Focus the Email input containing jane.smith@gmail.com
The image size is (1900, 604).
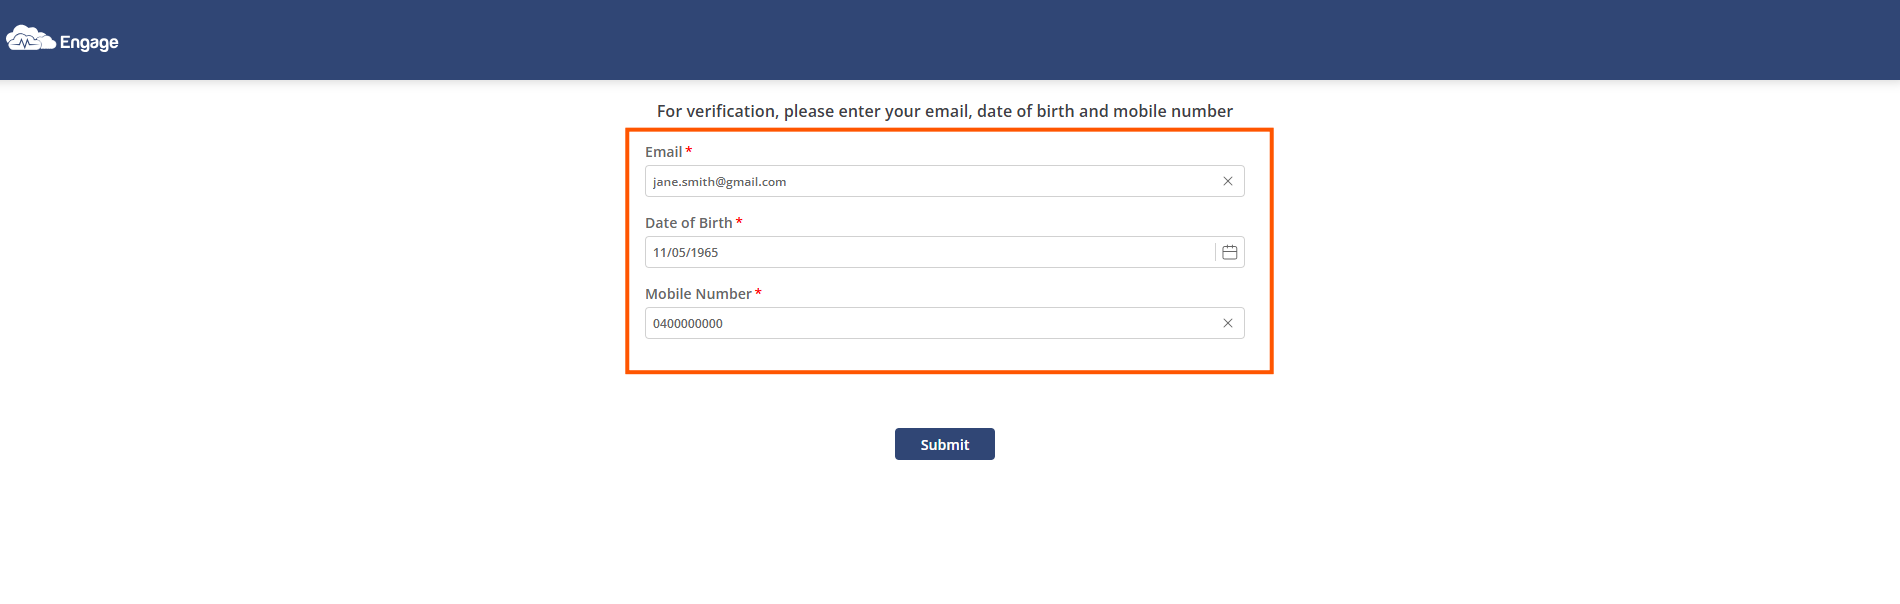[944, 181]
